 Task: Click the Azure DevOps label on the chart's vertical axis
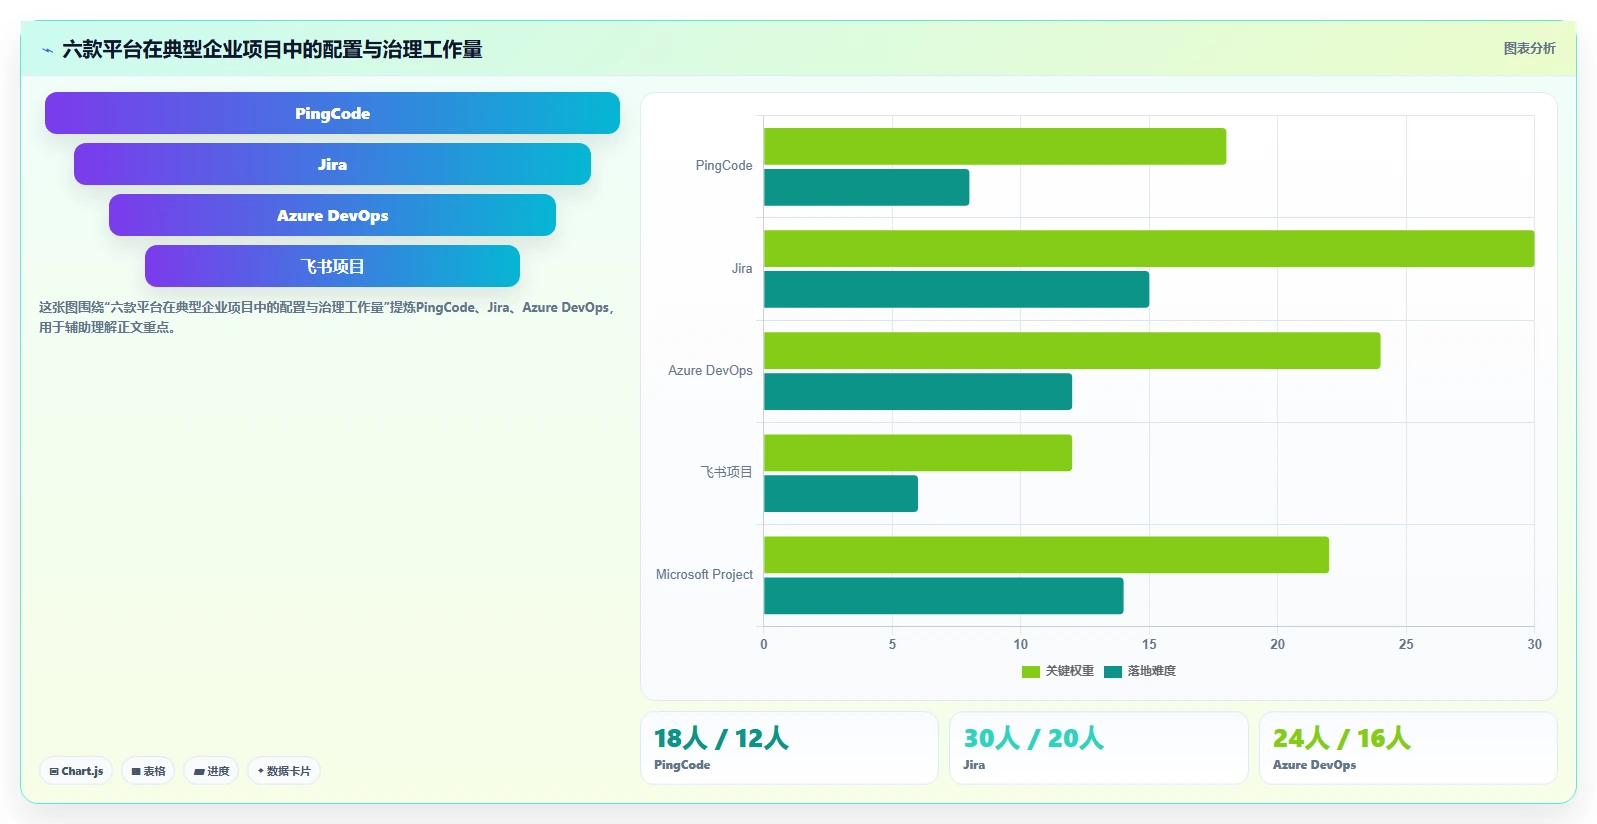pos(710,370)
